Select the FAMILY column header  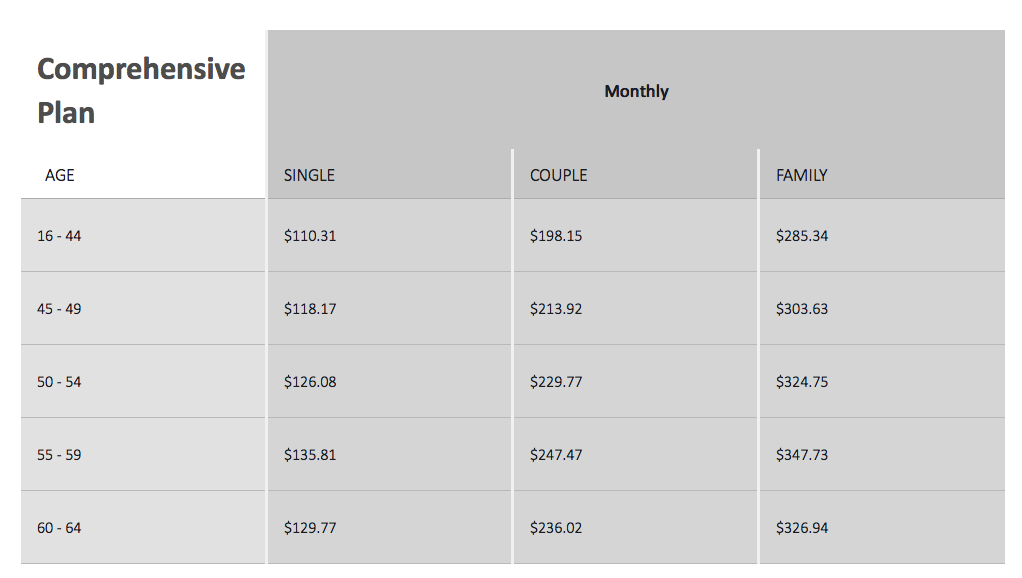pyautogui.click(x=801, y=175)
